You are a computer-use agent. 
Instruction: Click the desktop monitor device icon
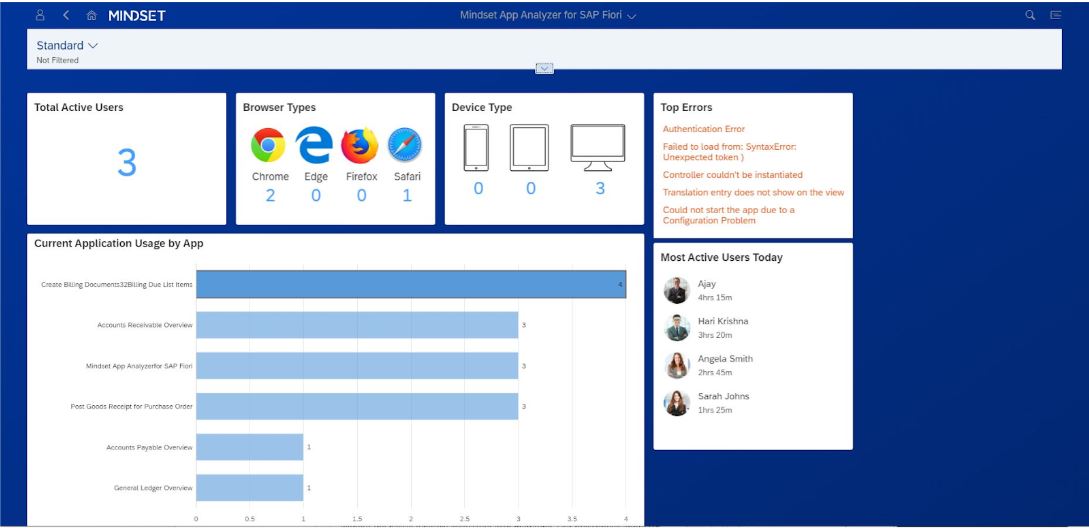click(598, 147)
